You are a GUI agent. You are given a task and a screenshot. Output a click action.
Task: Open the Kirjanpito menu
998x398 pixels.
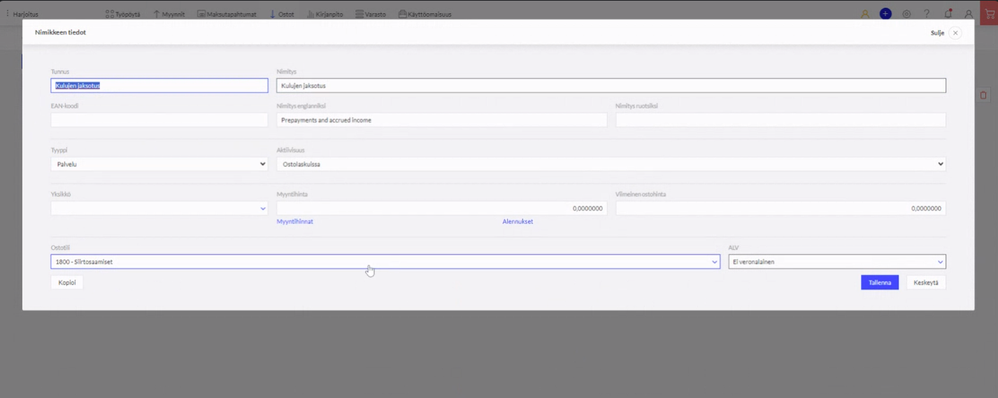coord(325,13)
